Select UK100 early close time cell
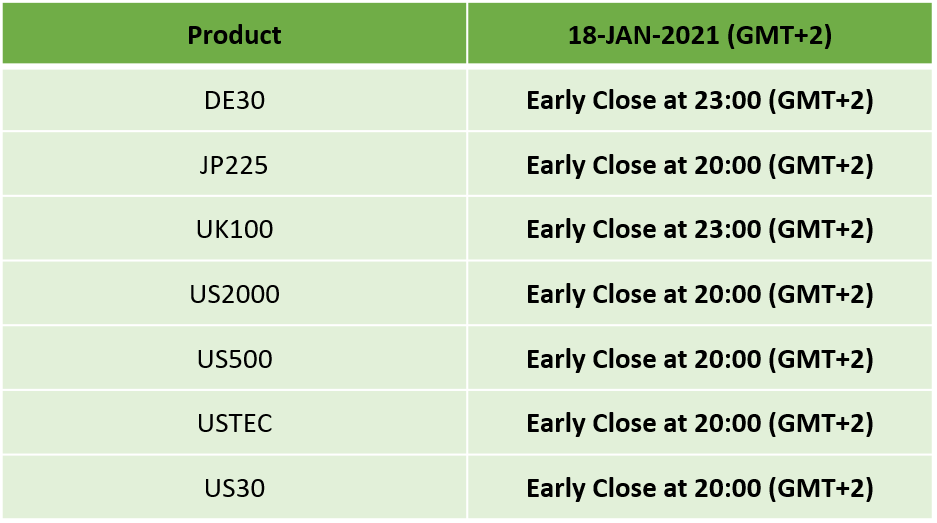The image size is (937, 523). point(700,229)
